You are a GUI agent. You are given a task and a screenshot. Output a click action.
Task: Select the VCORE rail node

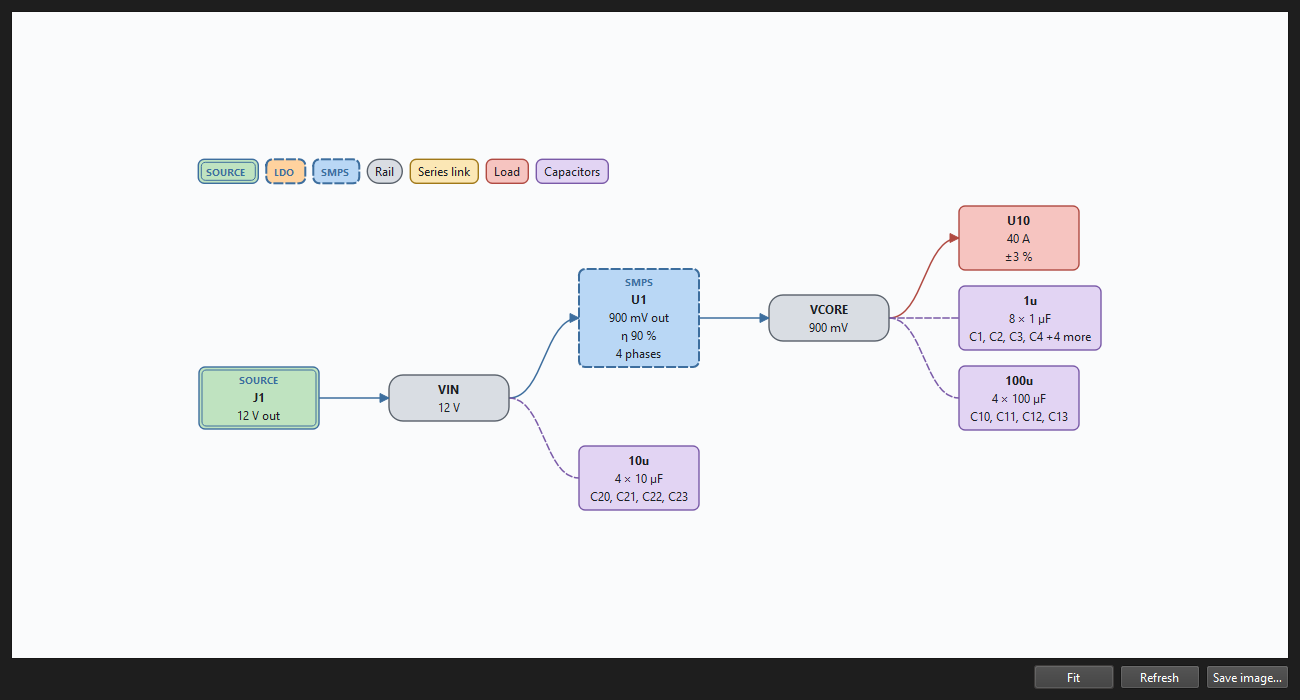tap(829, 318)
